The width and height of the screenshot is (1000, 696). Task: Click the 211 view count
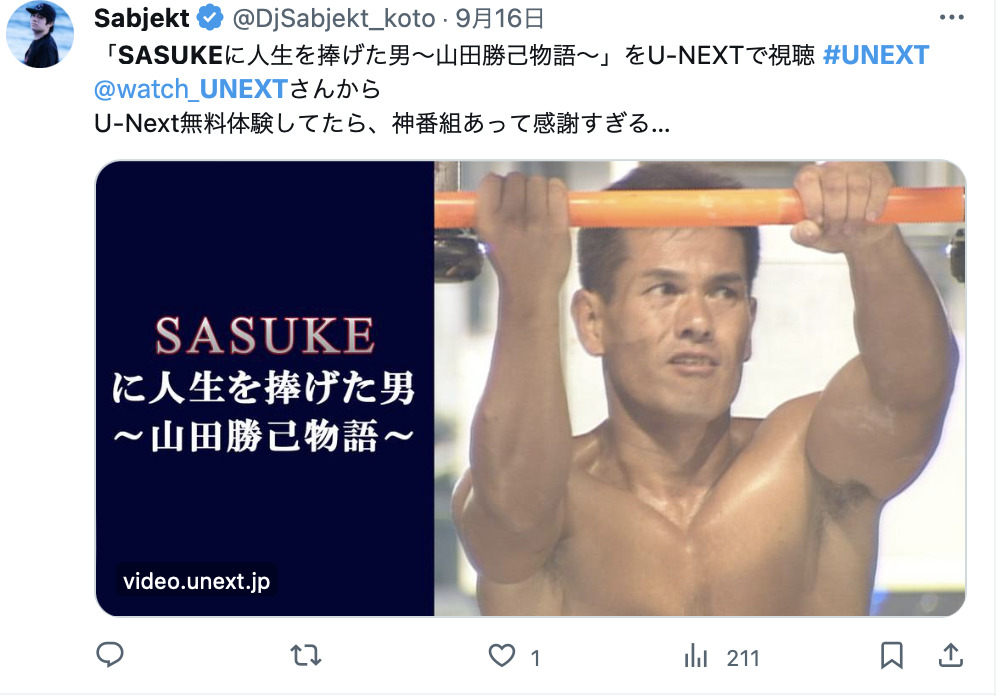[743, 658]
